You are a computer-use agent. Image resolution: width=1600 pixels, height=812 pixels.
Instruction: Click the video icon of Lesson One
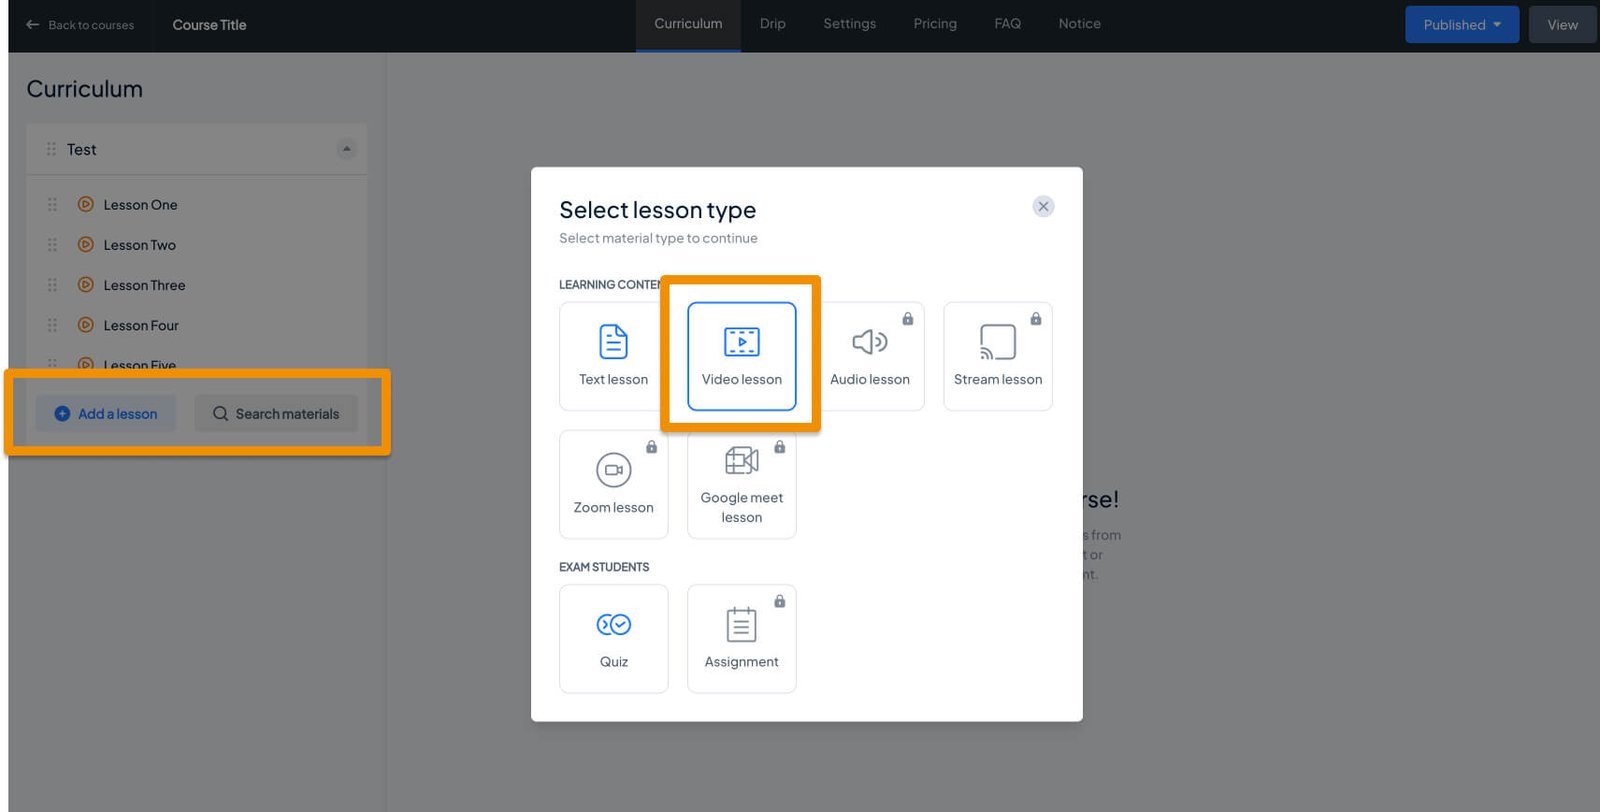pyautogui.click(x=86, y=204)
